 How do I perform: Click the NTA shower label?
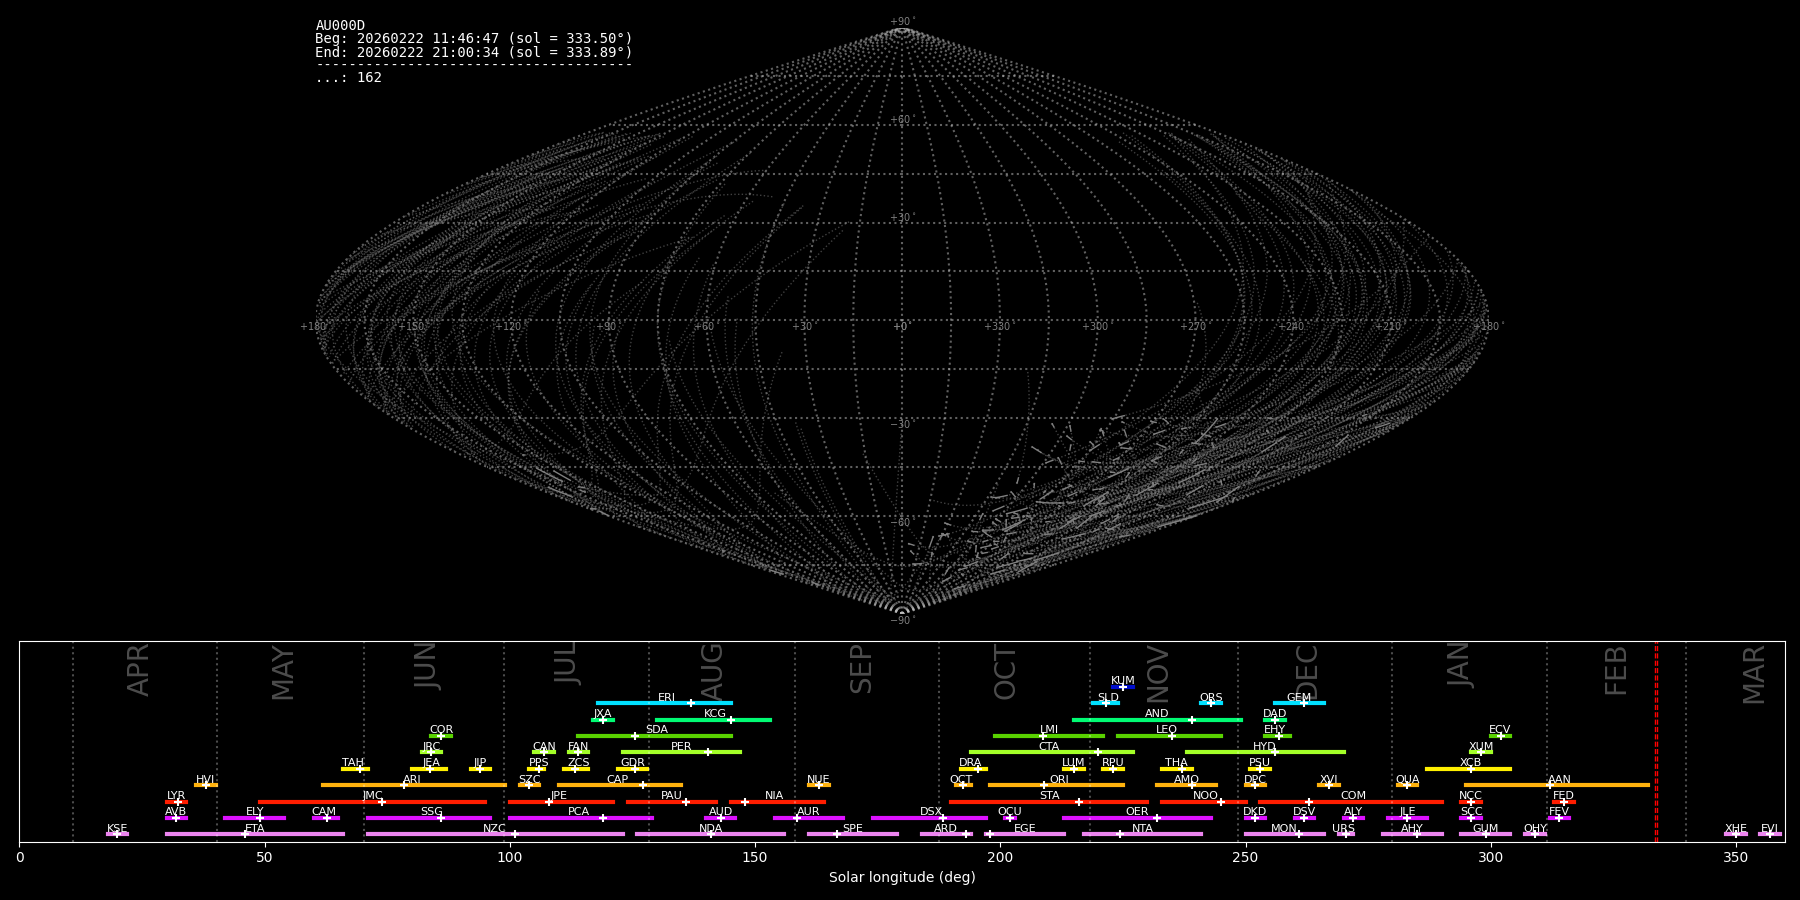click(x=1142, y=829)
